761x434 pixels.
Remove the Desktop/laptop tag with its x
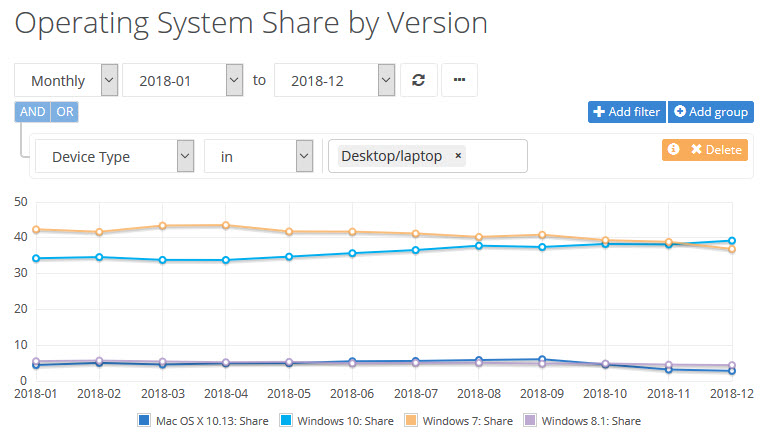458,156
